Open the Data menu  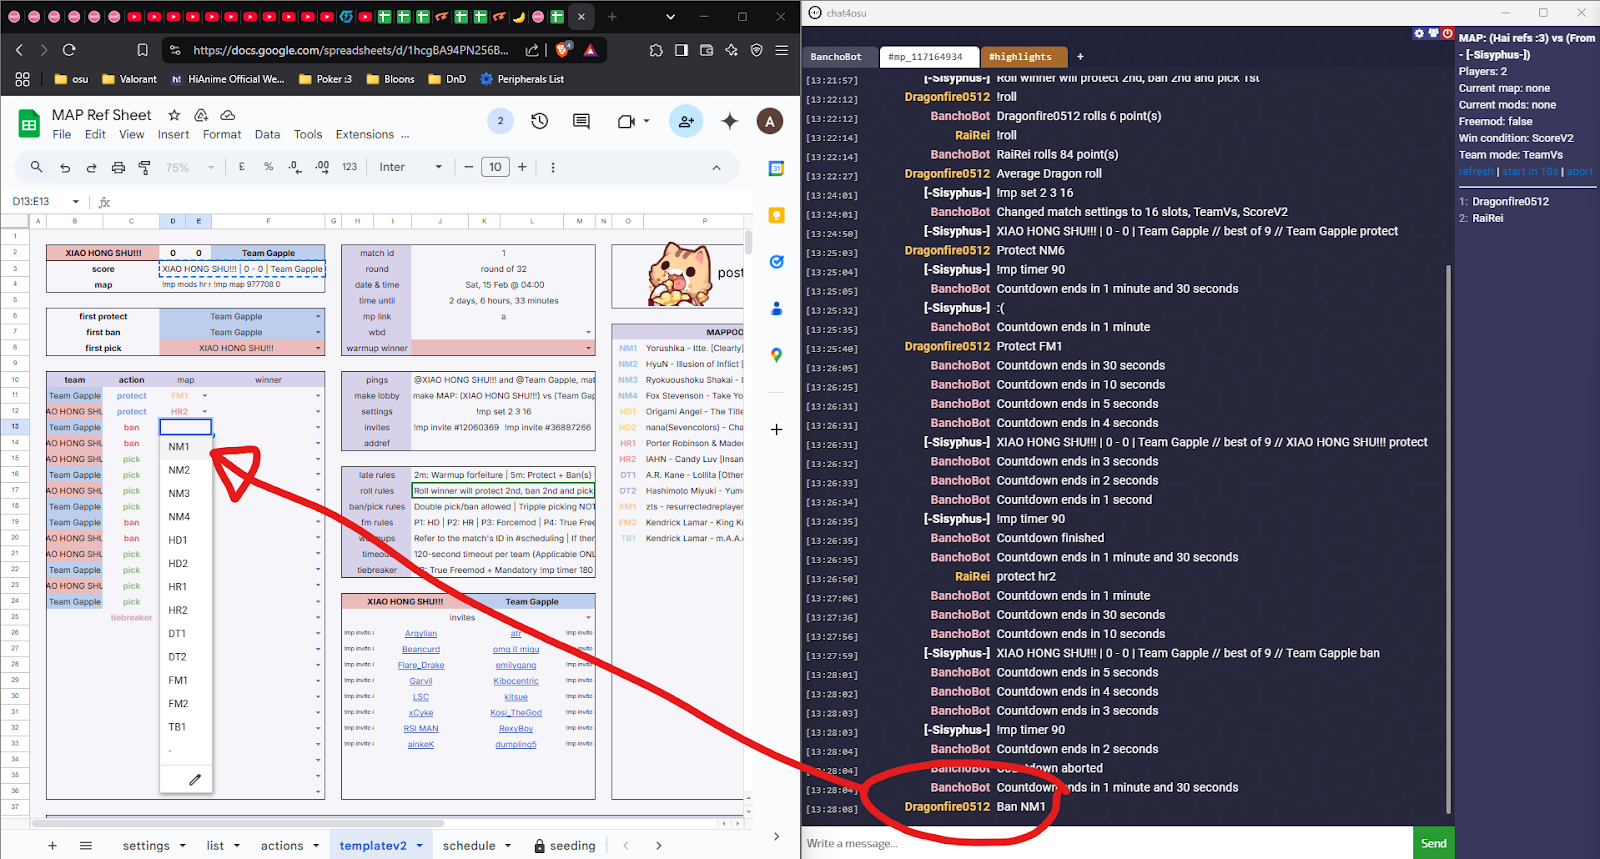click(267, 134)
